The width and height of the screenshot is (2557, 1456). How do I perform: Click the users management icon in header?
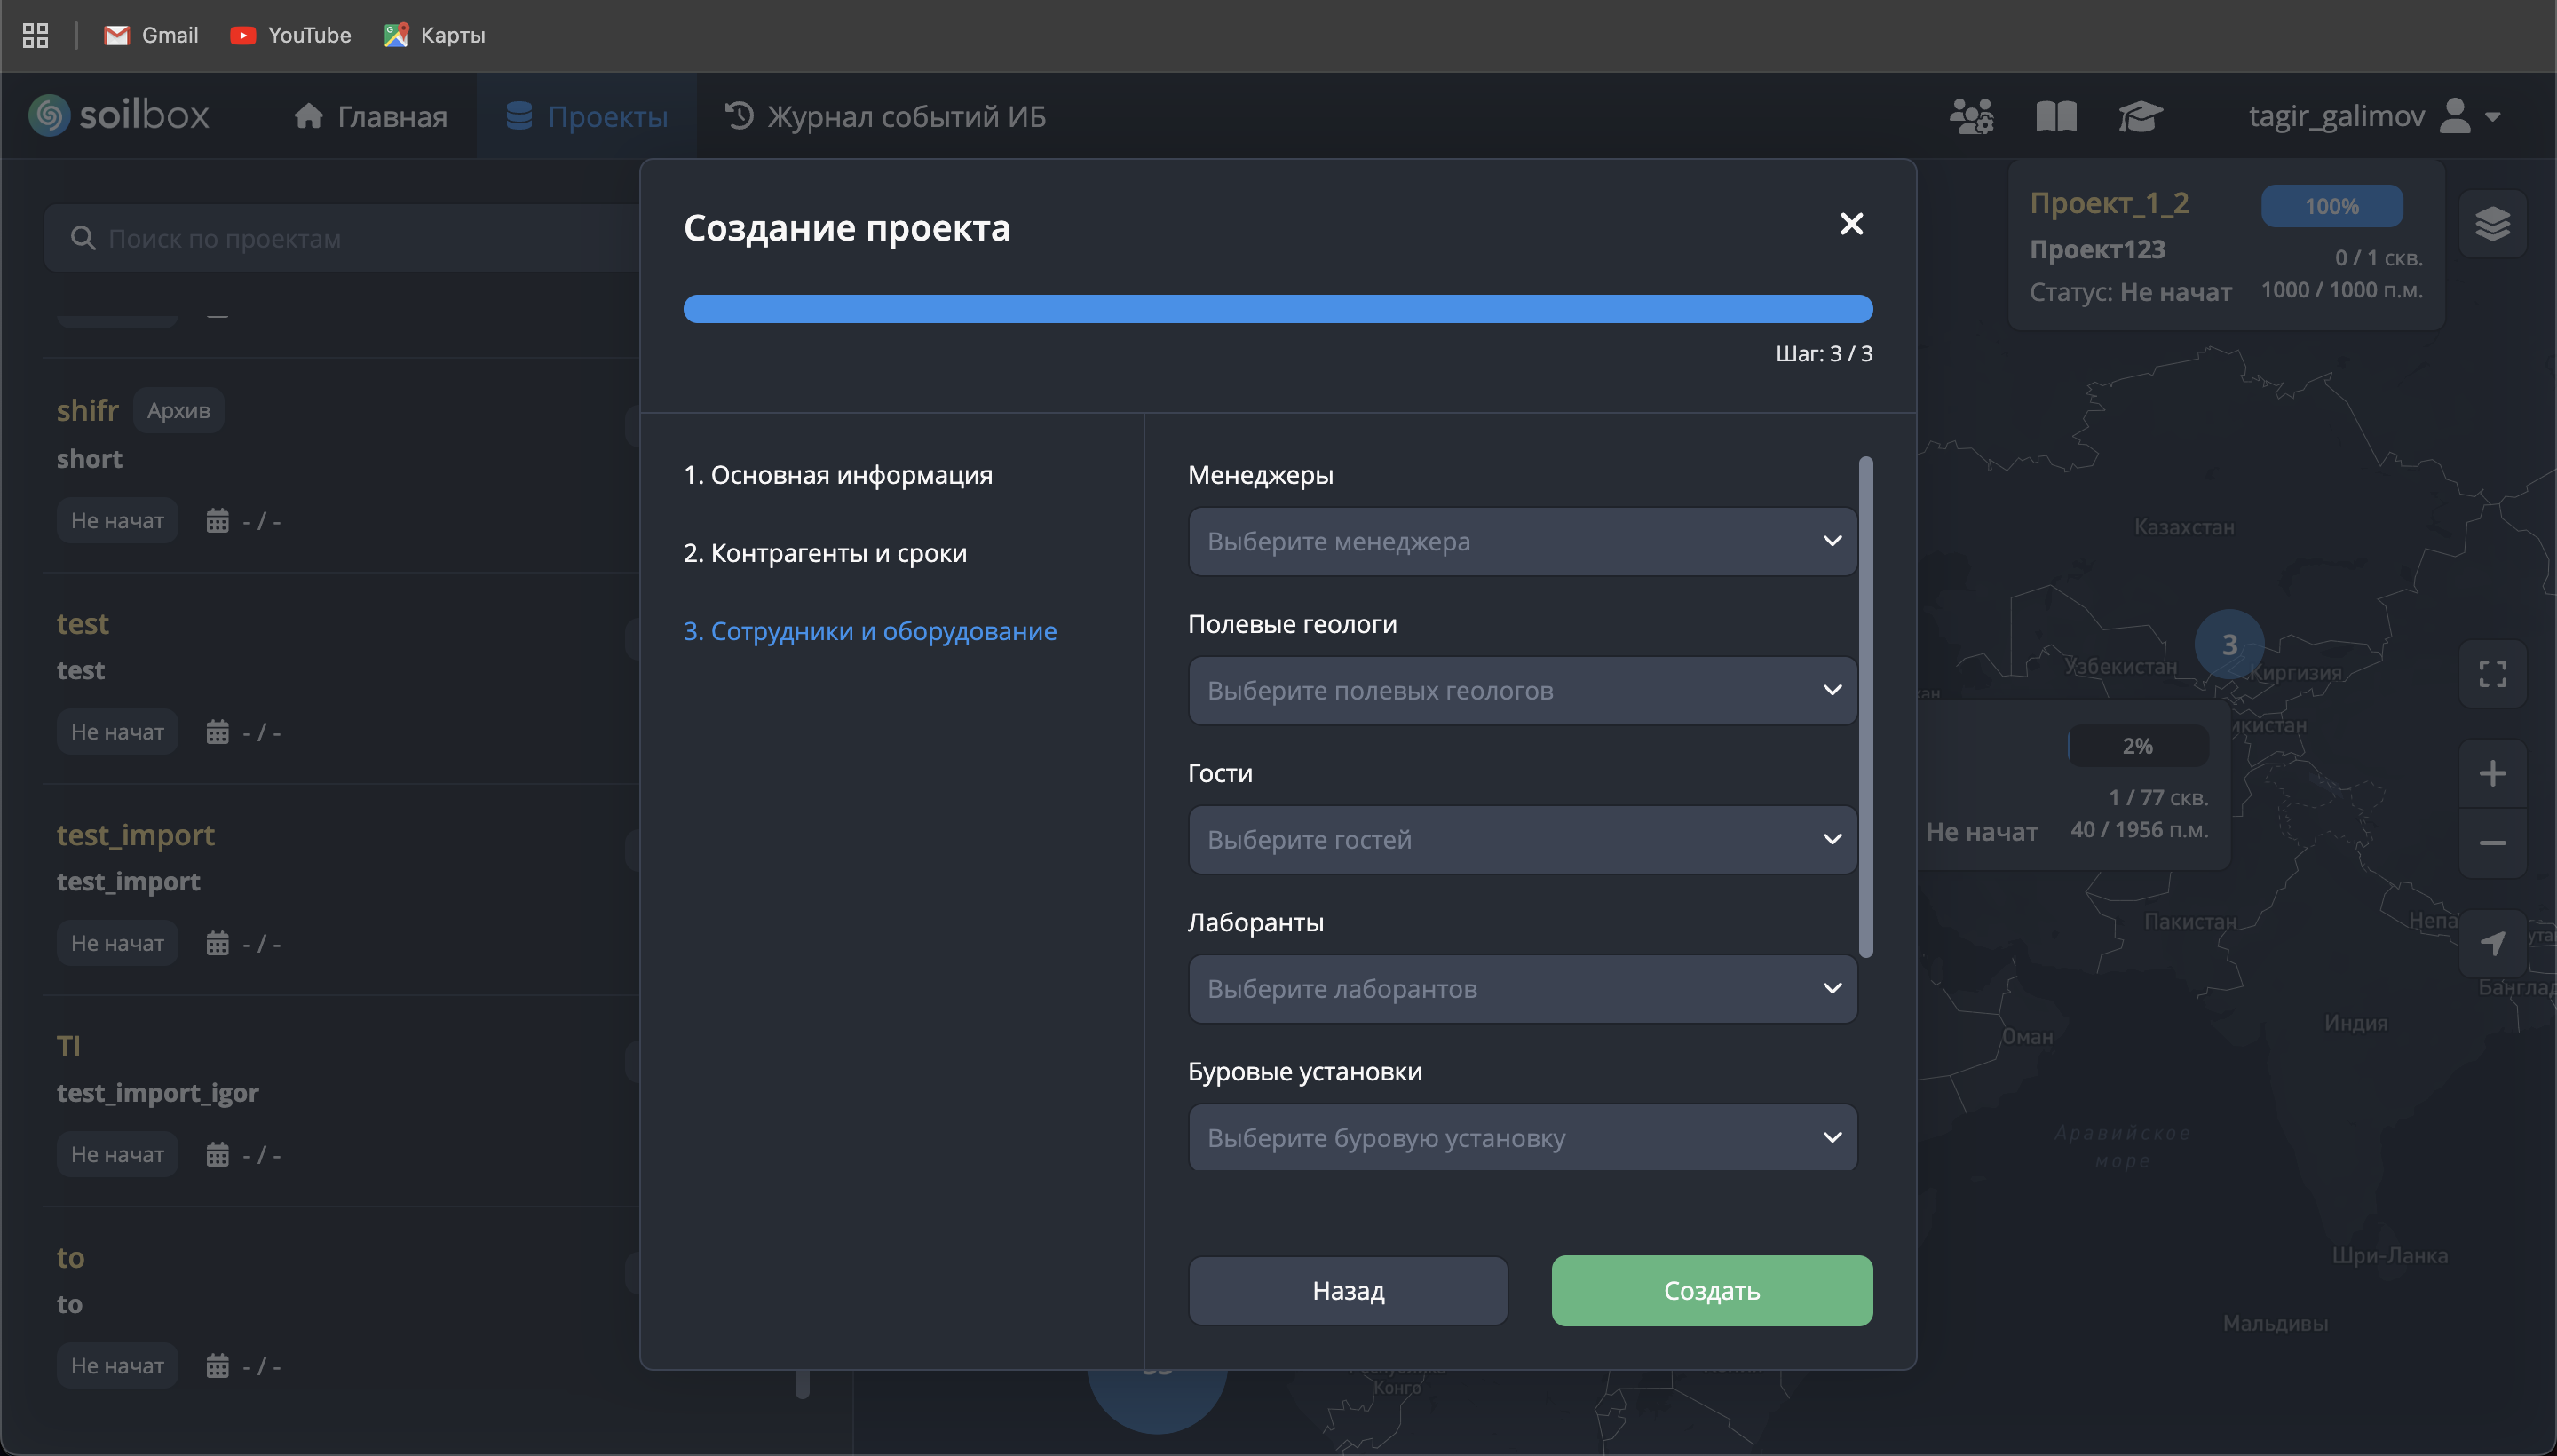[x=1971, y=116]
